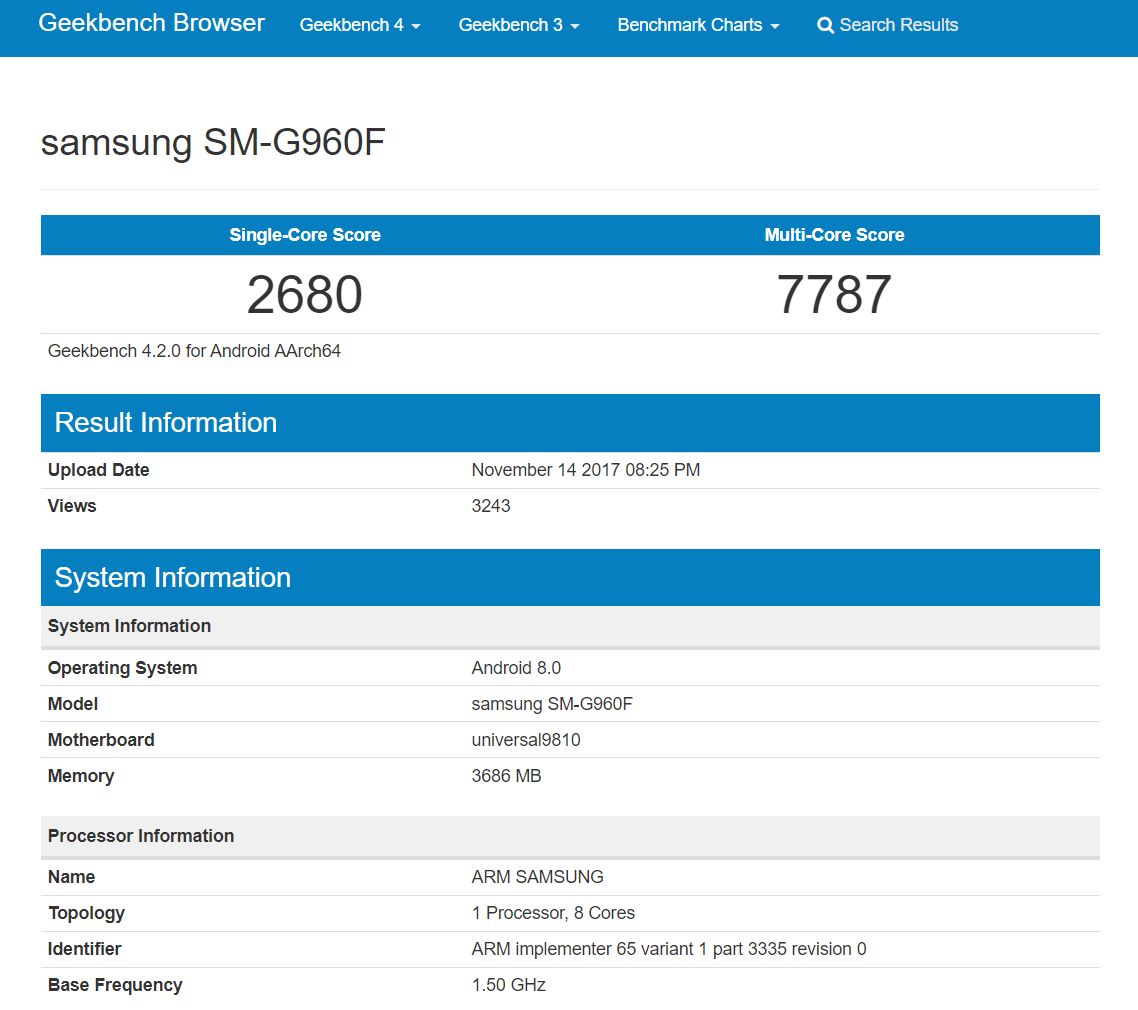Open the Geekbench 4 dropdown menu
Screen dimensions: 1138x1010
(360, 25)
